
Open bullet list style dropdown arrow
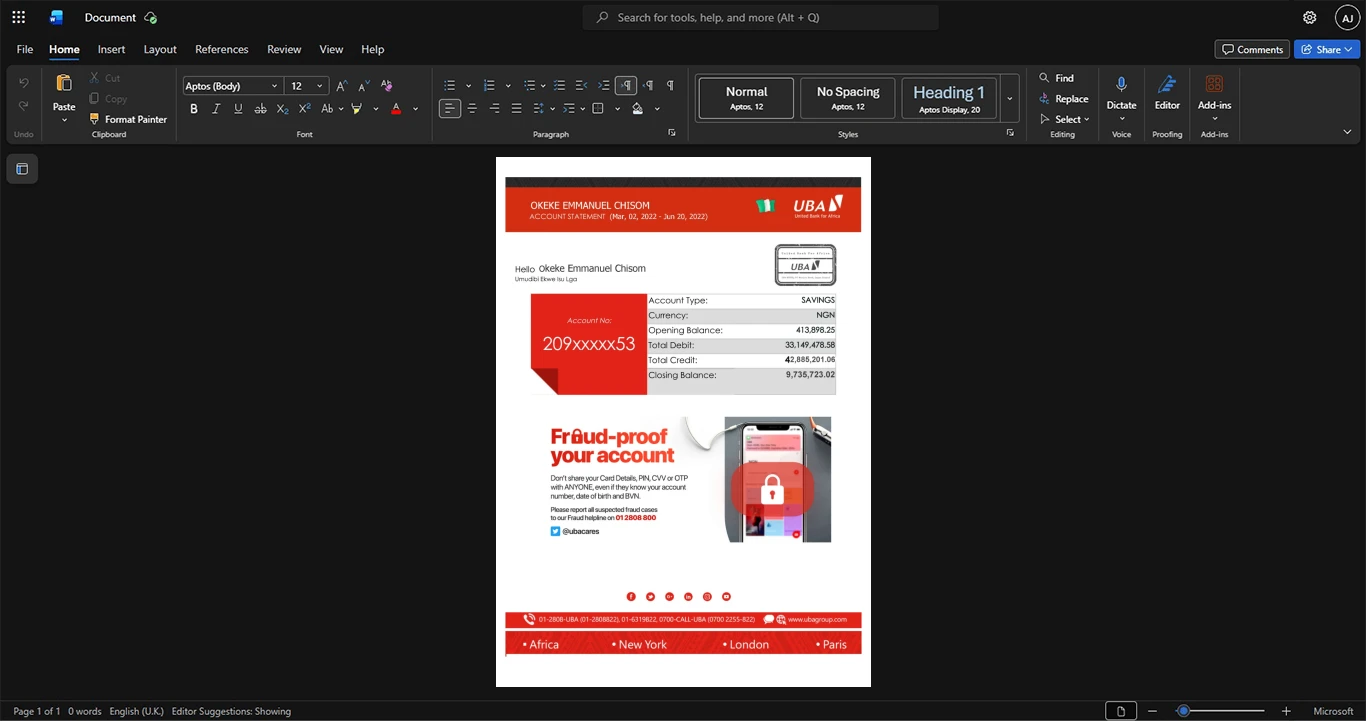point(468,86)
